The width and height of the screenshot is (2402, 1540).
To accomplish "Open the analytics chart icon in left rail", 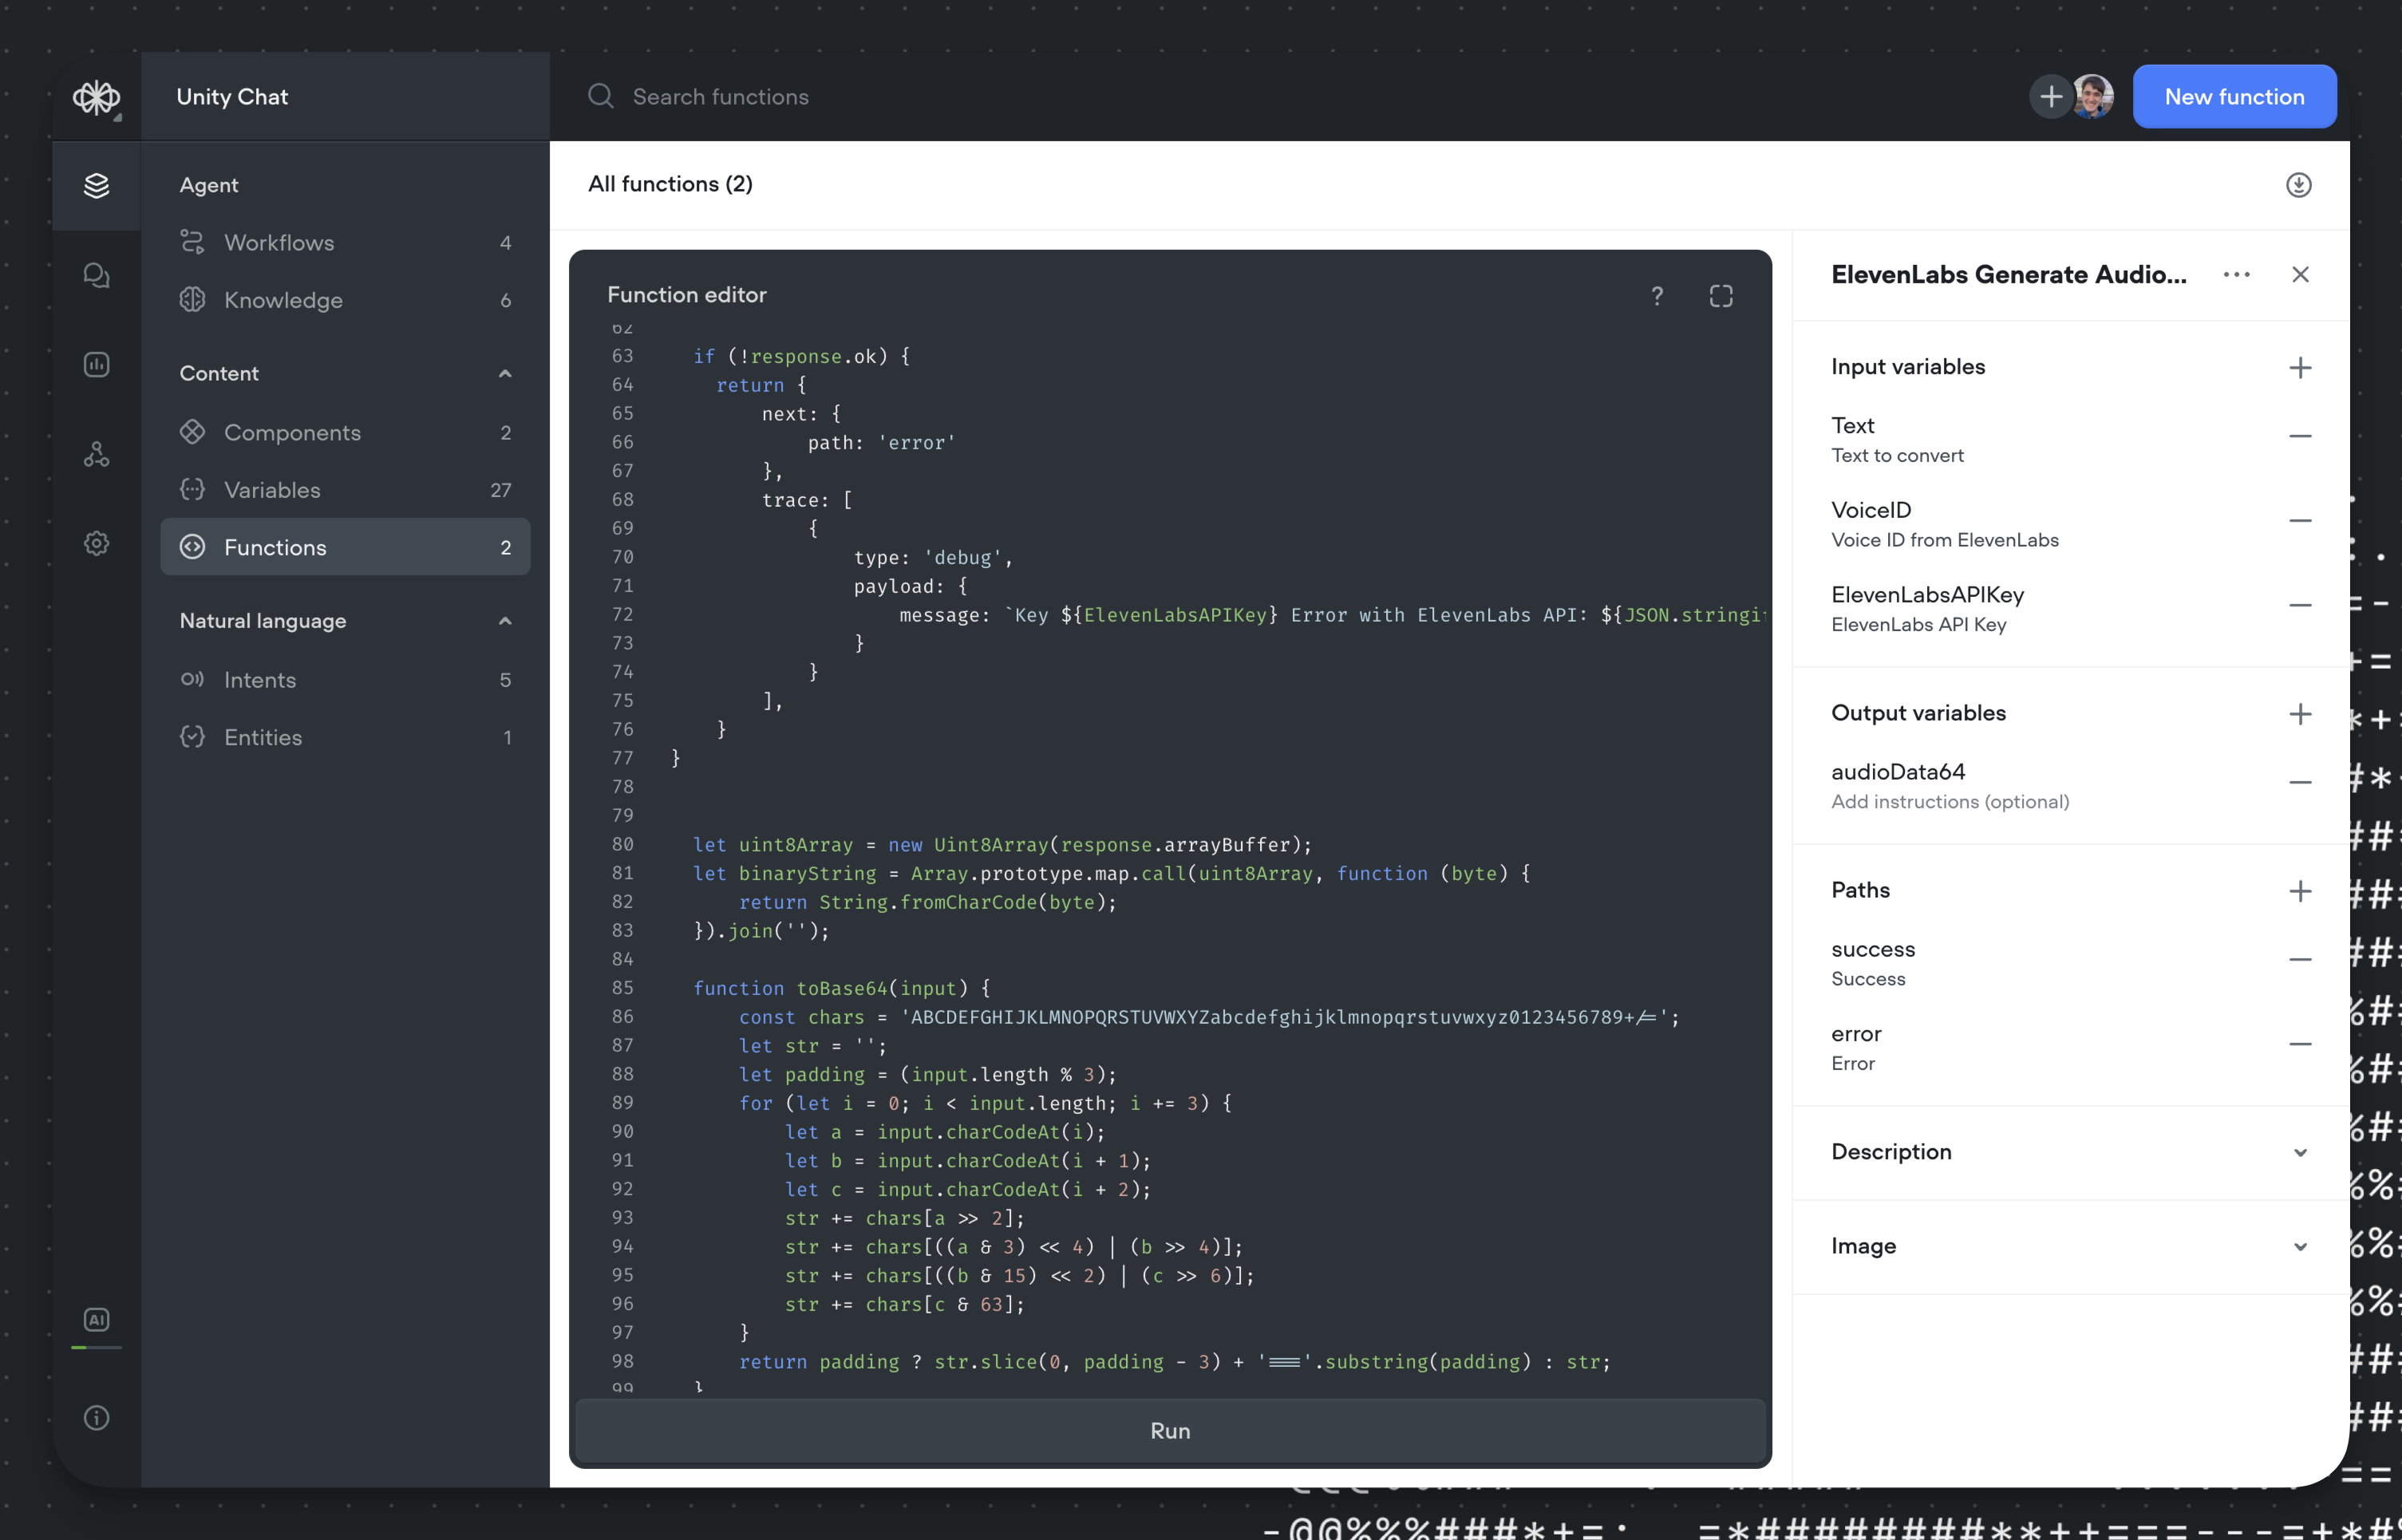I will click(96, 365).
